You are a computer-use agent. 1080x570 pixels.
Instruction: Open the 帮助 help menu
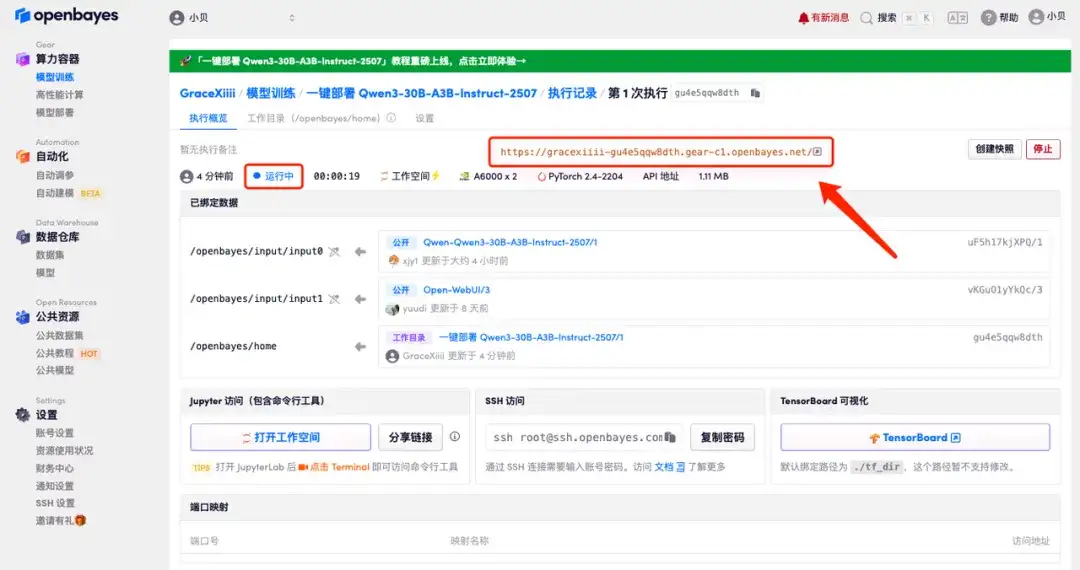pos(999,18)
